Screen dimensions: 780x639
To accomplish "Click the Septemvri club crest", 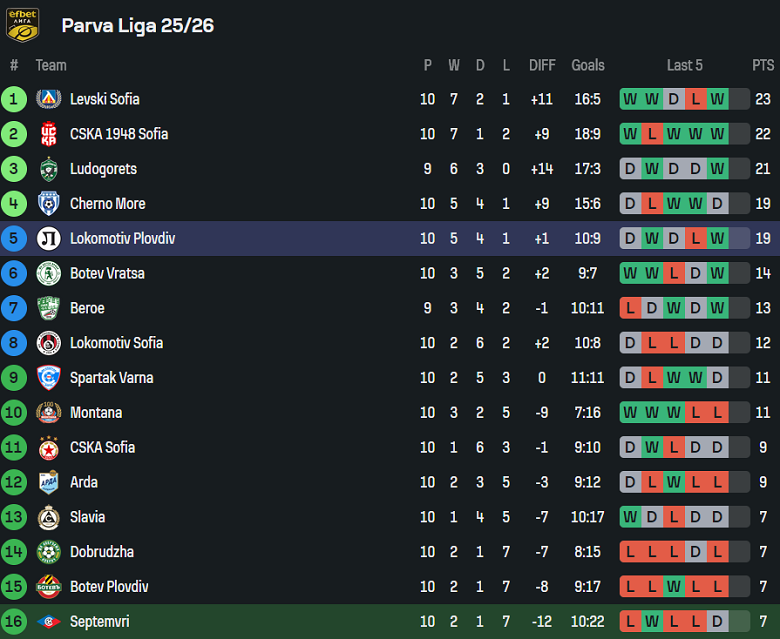I will click(x=48, y=622).
